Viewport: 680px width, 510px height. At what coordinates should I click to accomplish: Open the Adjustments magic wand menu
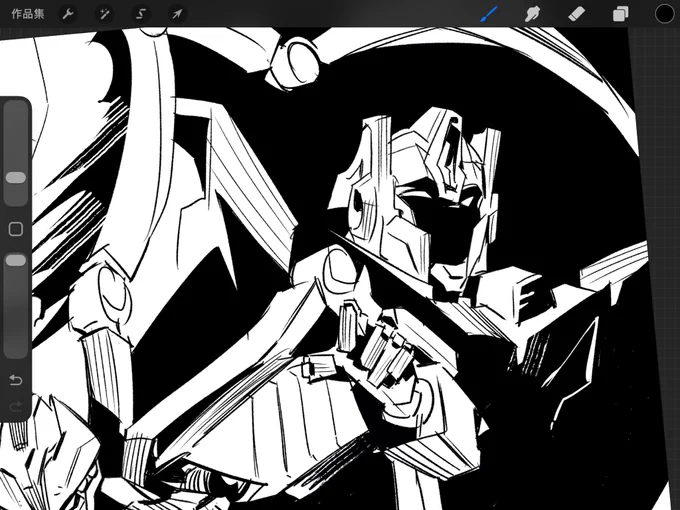tap(104, 14)
